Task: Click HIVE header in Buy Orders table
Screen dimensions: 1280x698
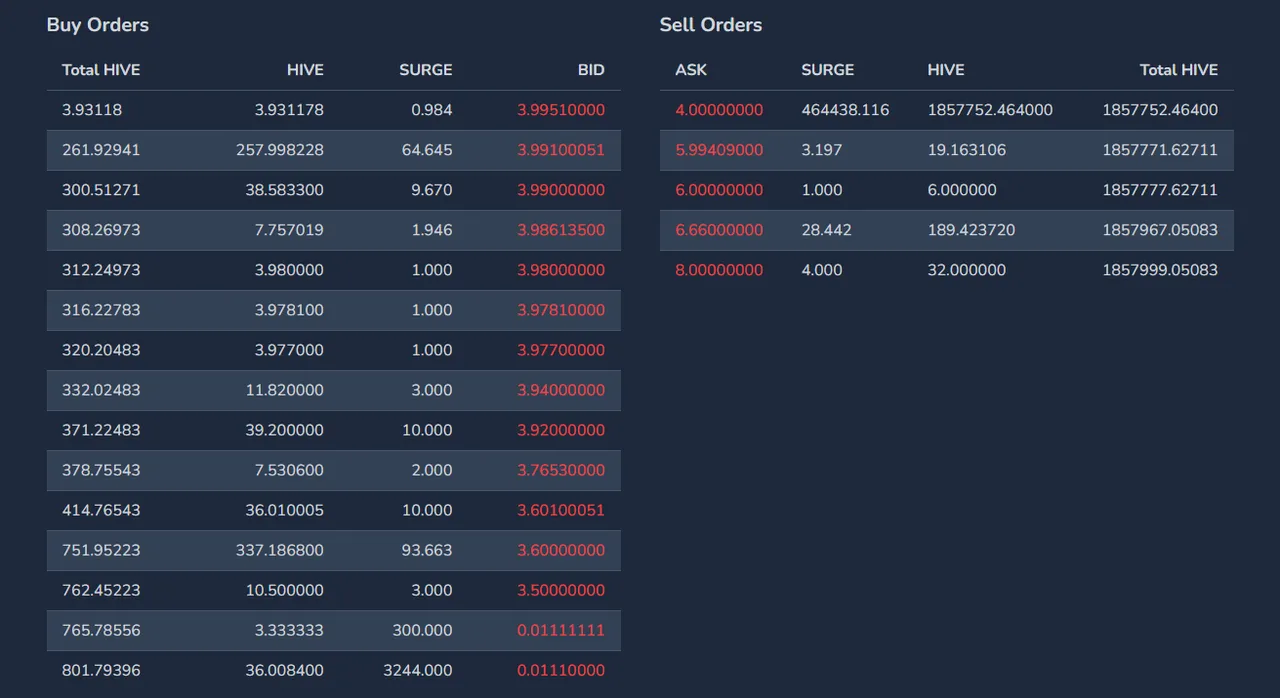Action: pyautogui.click(x=305, y=70)
